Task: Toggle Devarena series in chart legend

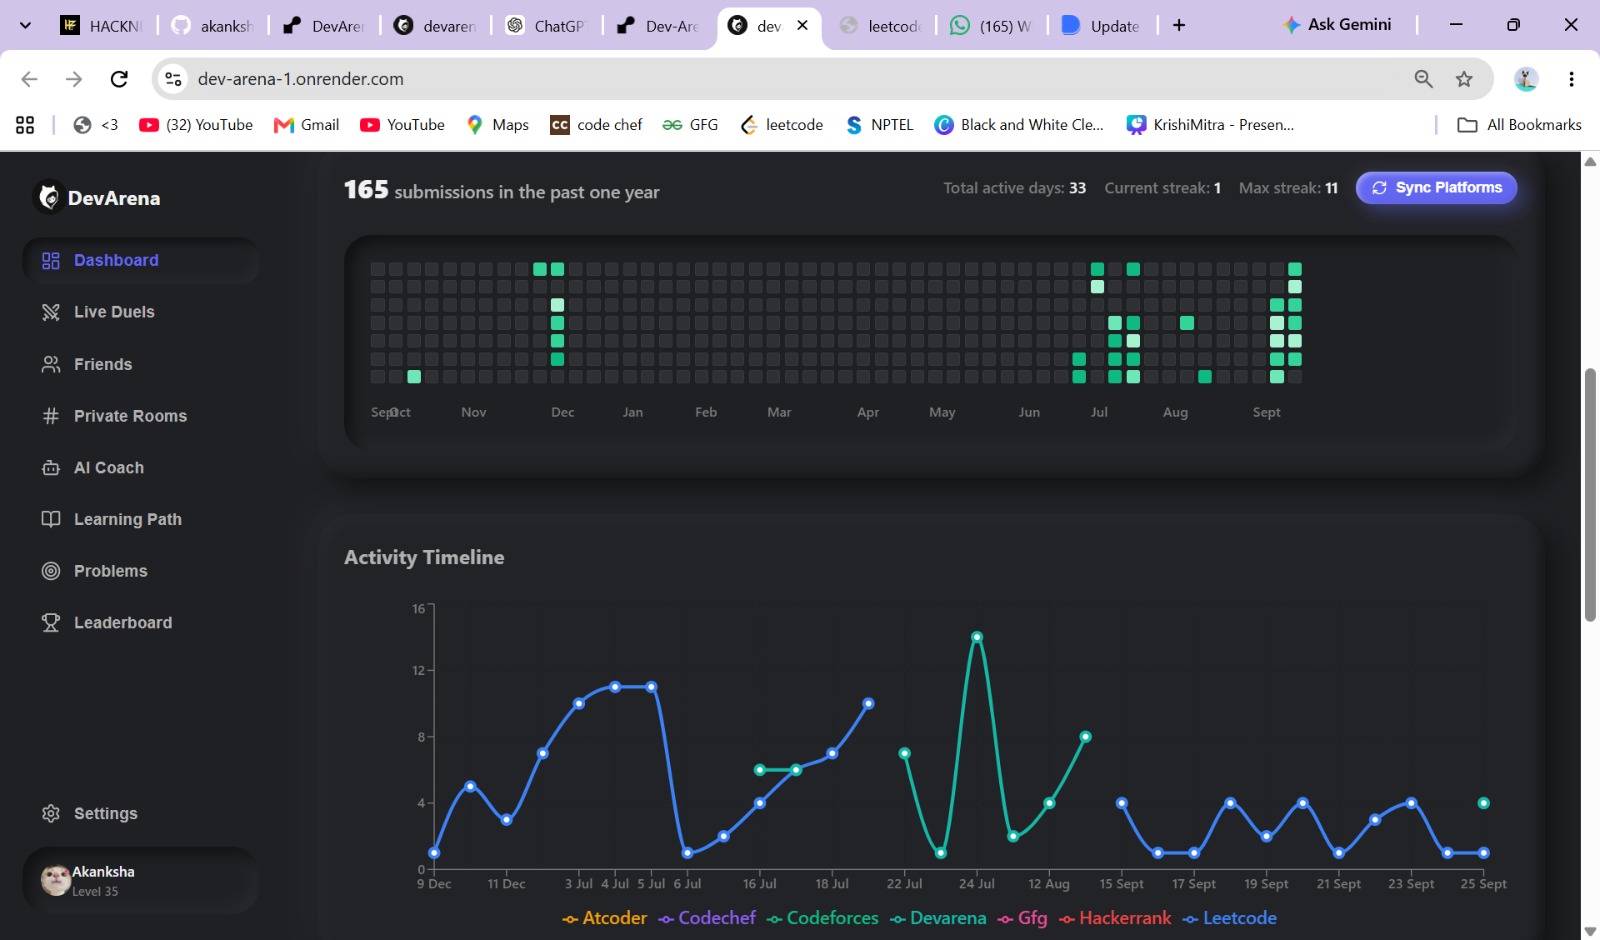Action: click(x=938, y=918)
